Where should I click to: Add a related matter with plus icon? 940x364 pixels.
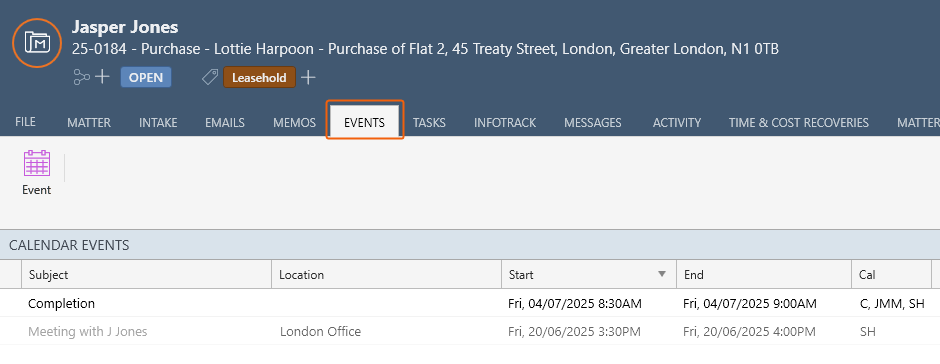tap(103, 77)
